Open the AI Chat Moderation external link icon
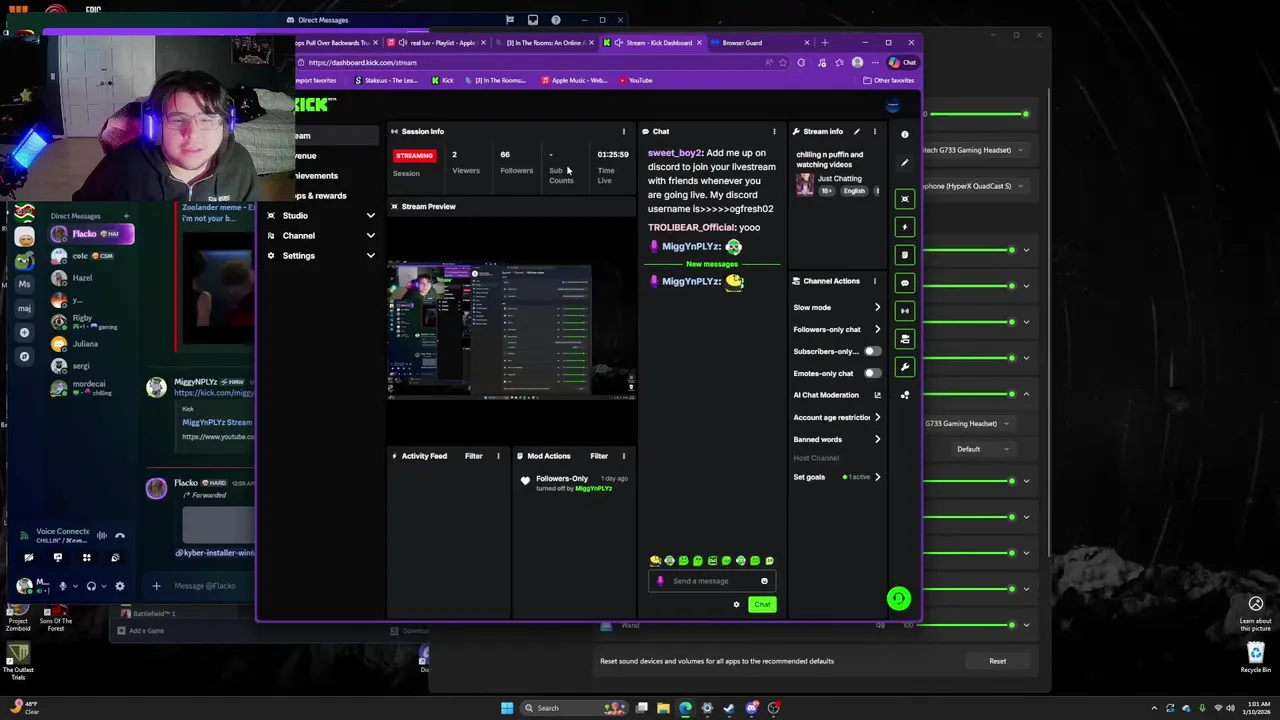Image resolution: width=1280 pixels, height=720 pixels. tap(877, 395)
